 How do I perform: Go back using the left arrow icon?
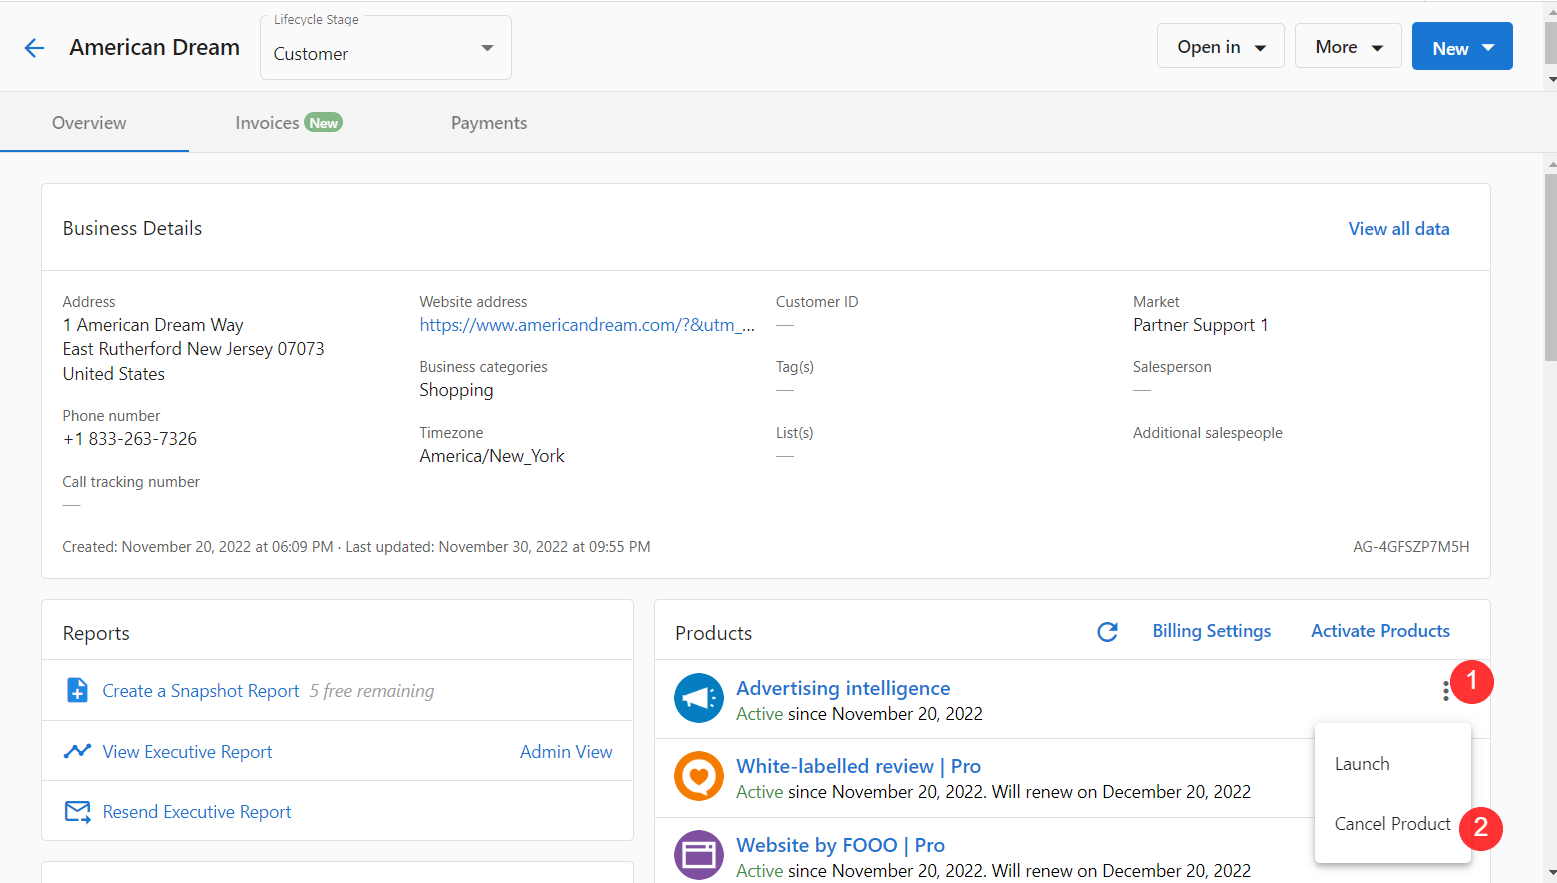tap(34, 48)
